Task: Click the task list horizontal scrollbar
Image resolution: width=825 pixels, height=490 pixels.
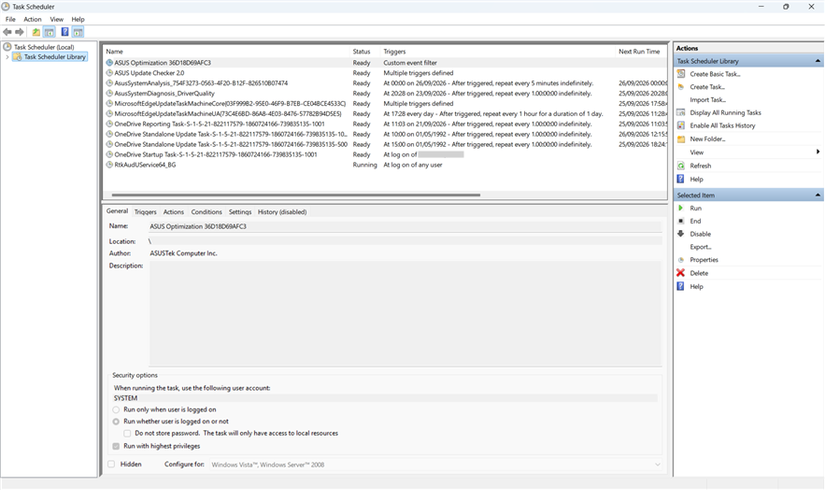Action: coord(296,195)
